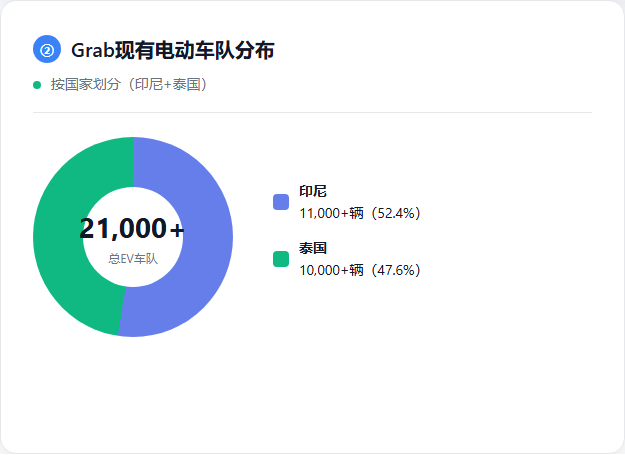625x455 pixels.
Task: Click the 21,000+ total in the donut center
Action: (132, 229)
